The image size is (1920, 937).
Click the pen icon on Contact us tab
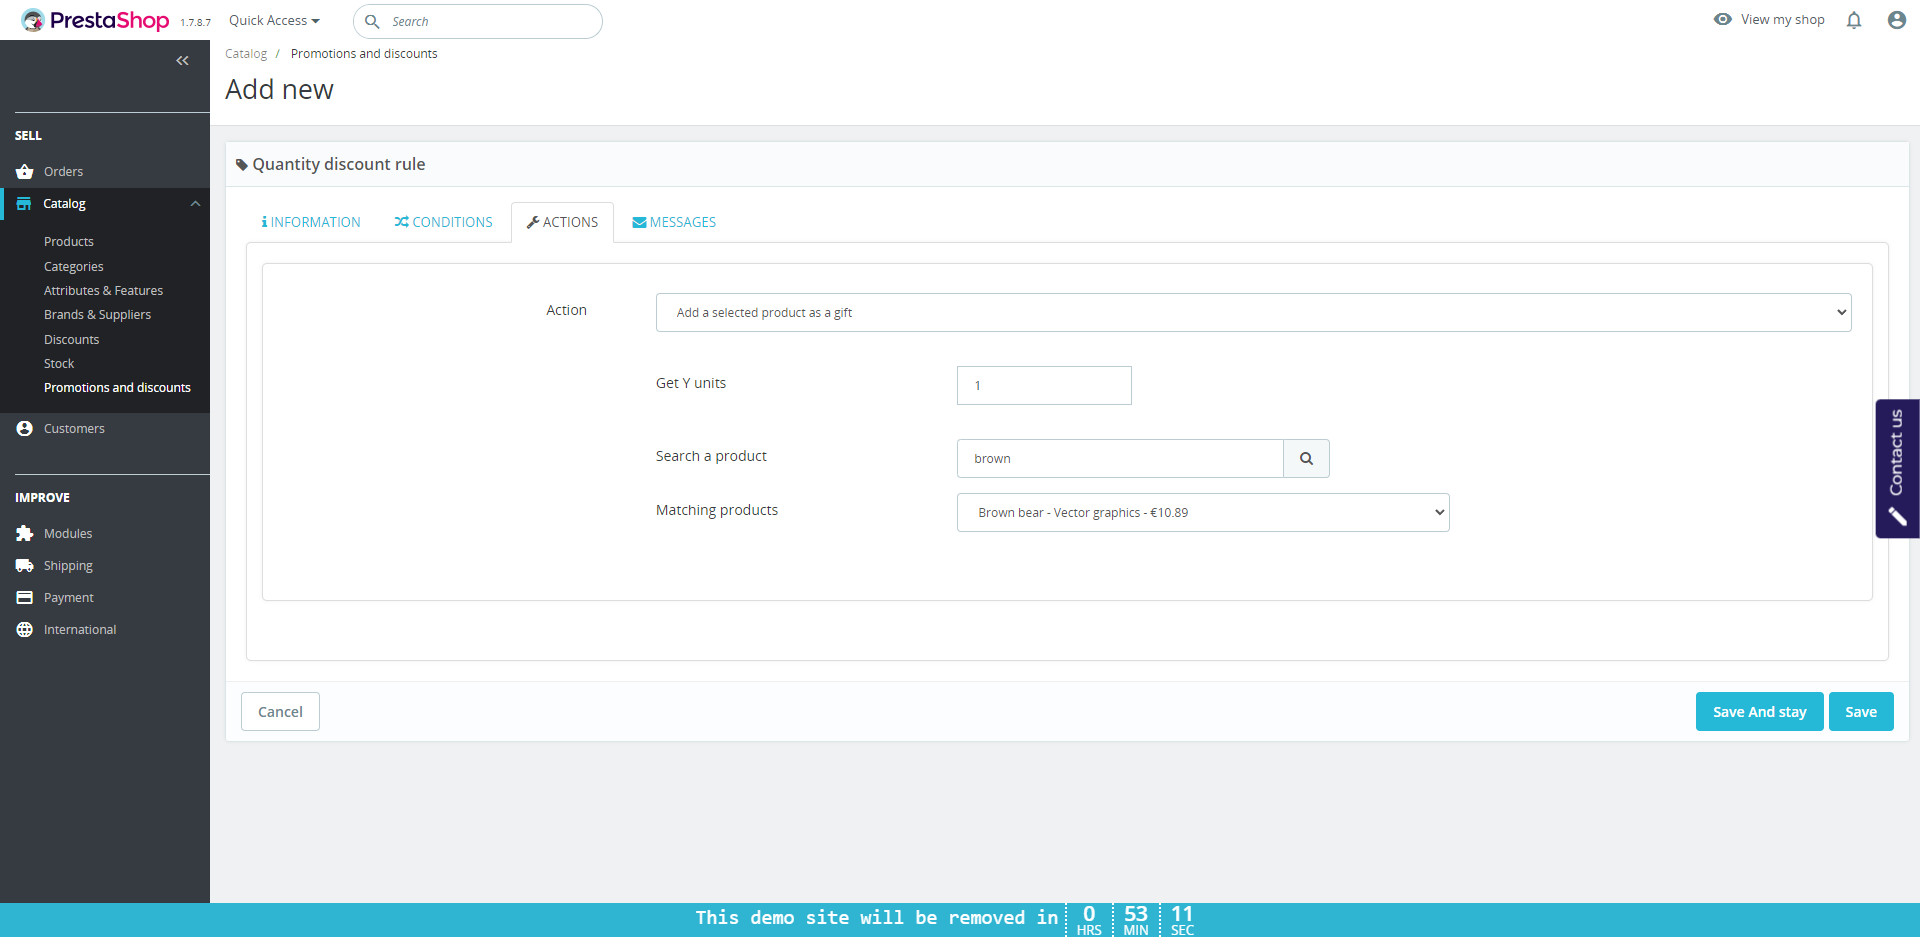[1897, 516]
